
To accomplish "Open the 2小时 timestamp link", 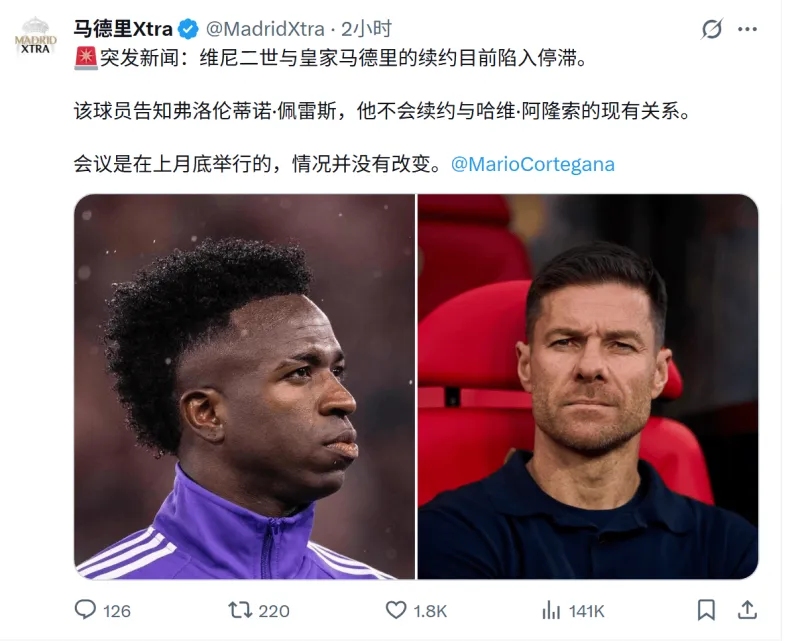I will tap(366, 29).
